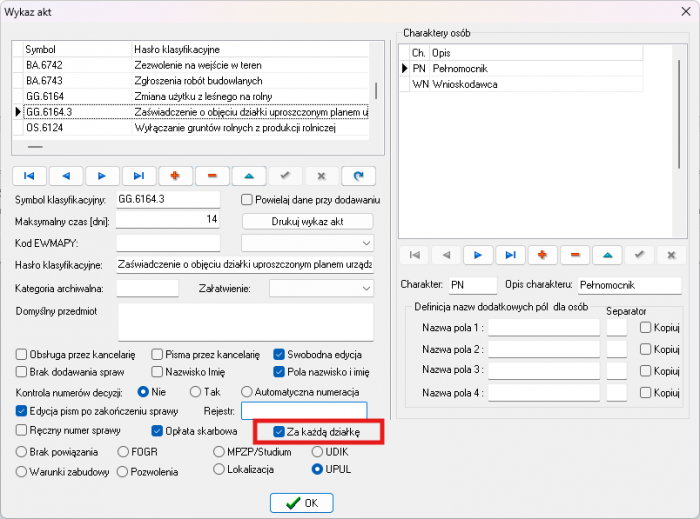Go to last record in the Charaktery osób navigator
This screenshot has width=700, height=519.
510,255
